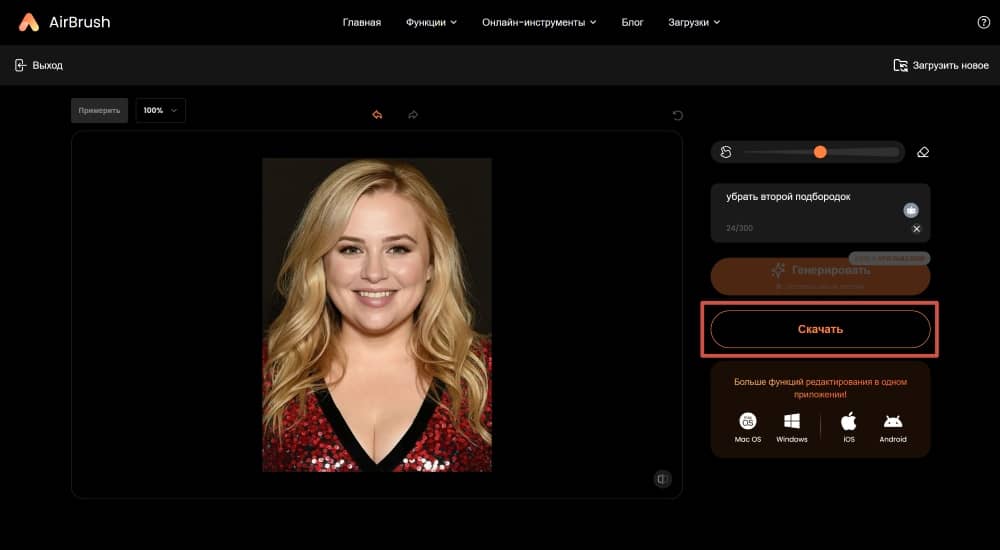
Task: Click the undo arrow above canvas
Action: coord(377,115)
